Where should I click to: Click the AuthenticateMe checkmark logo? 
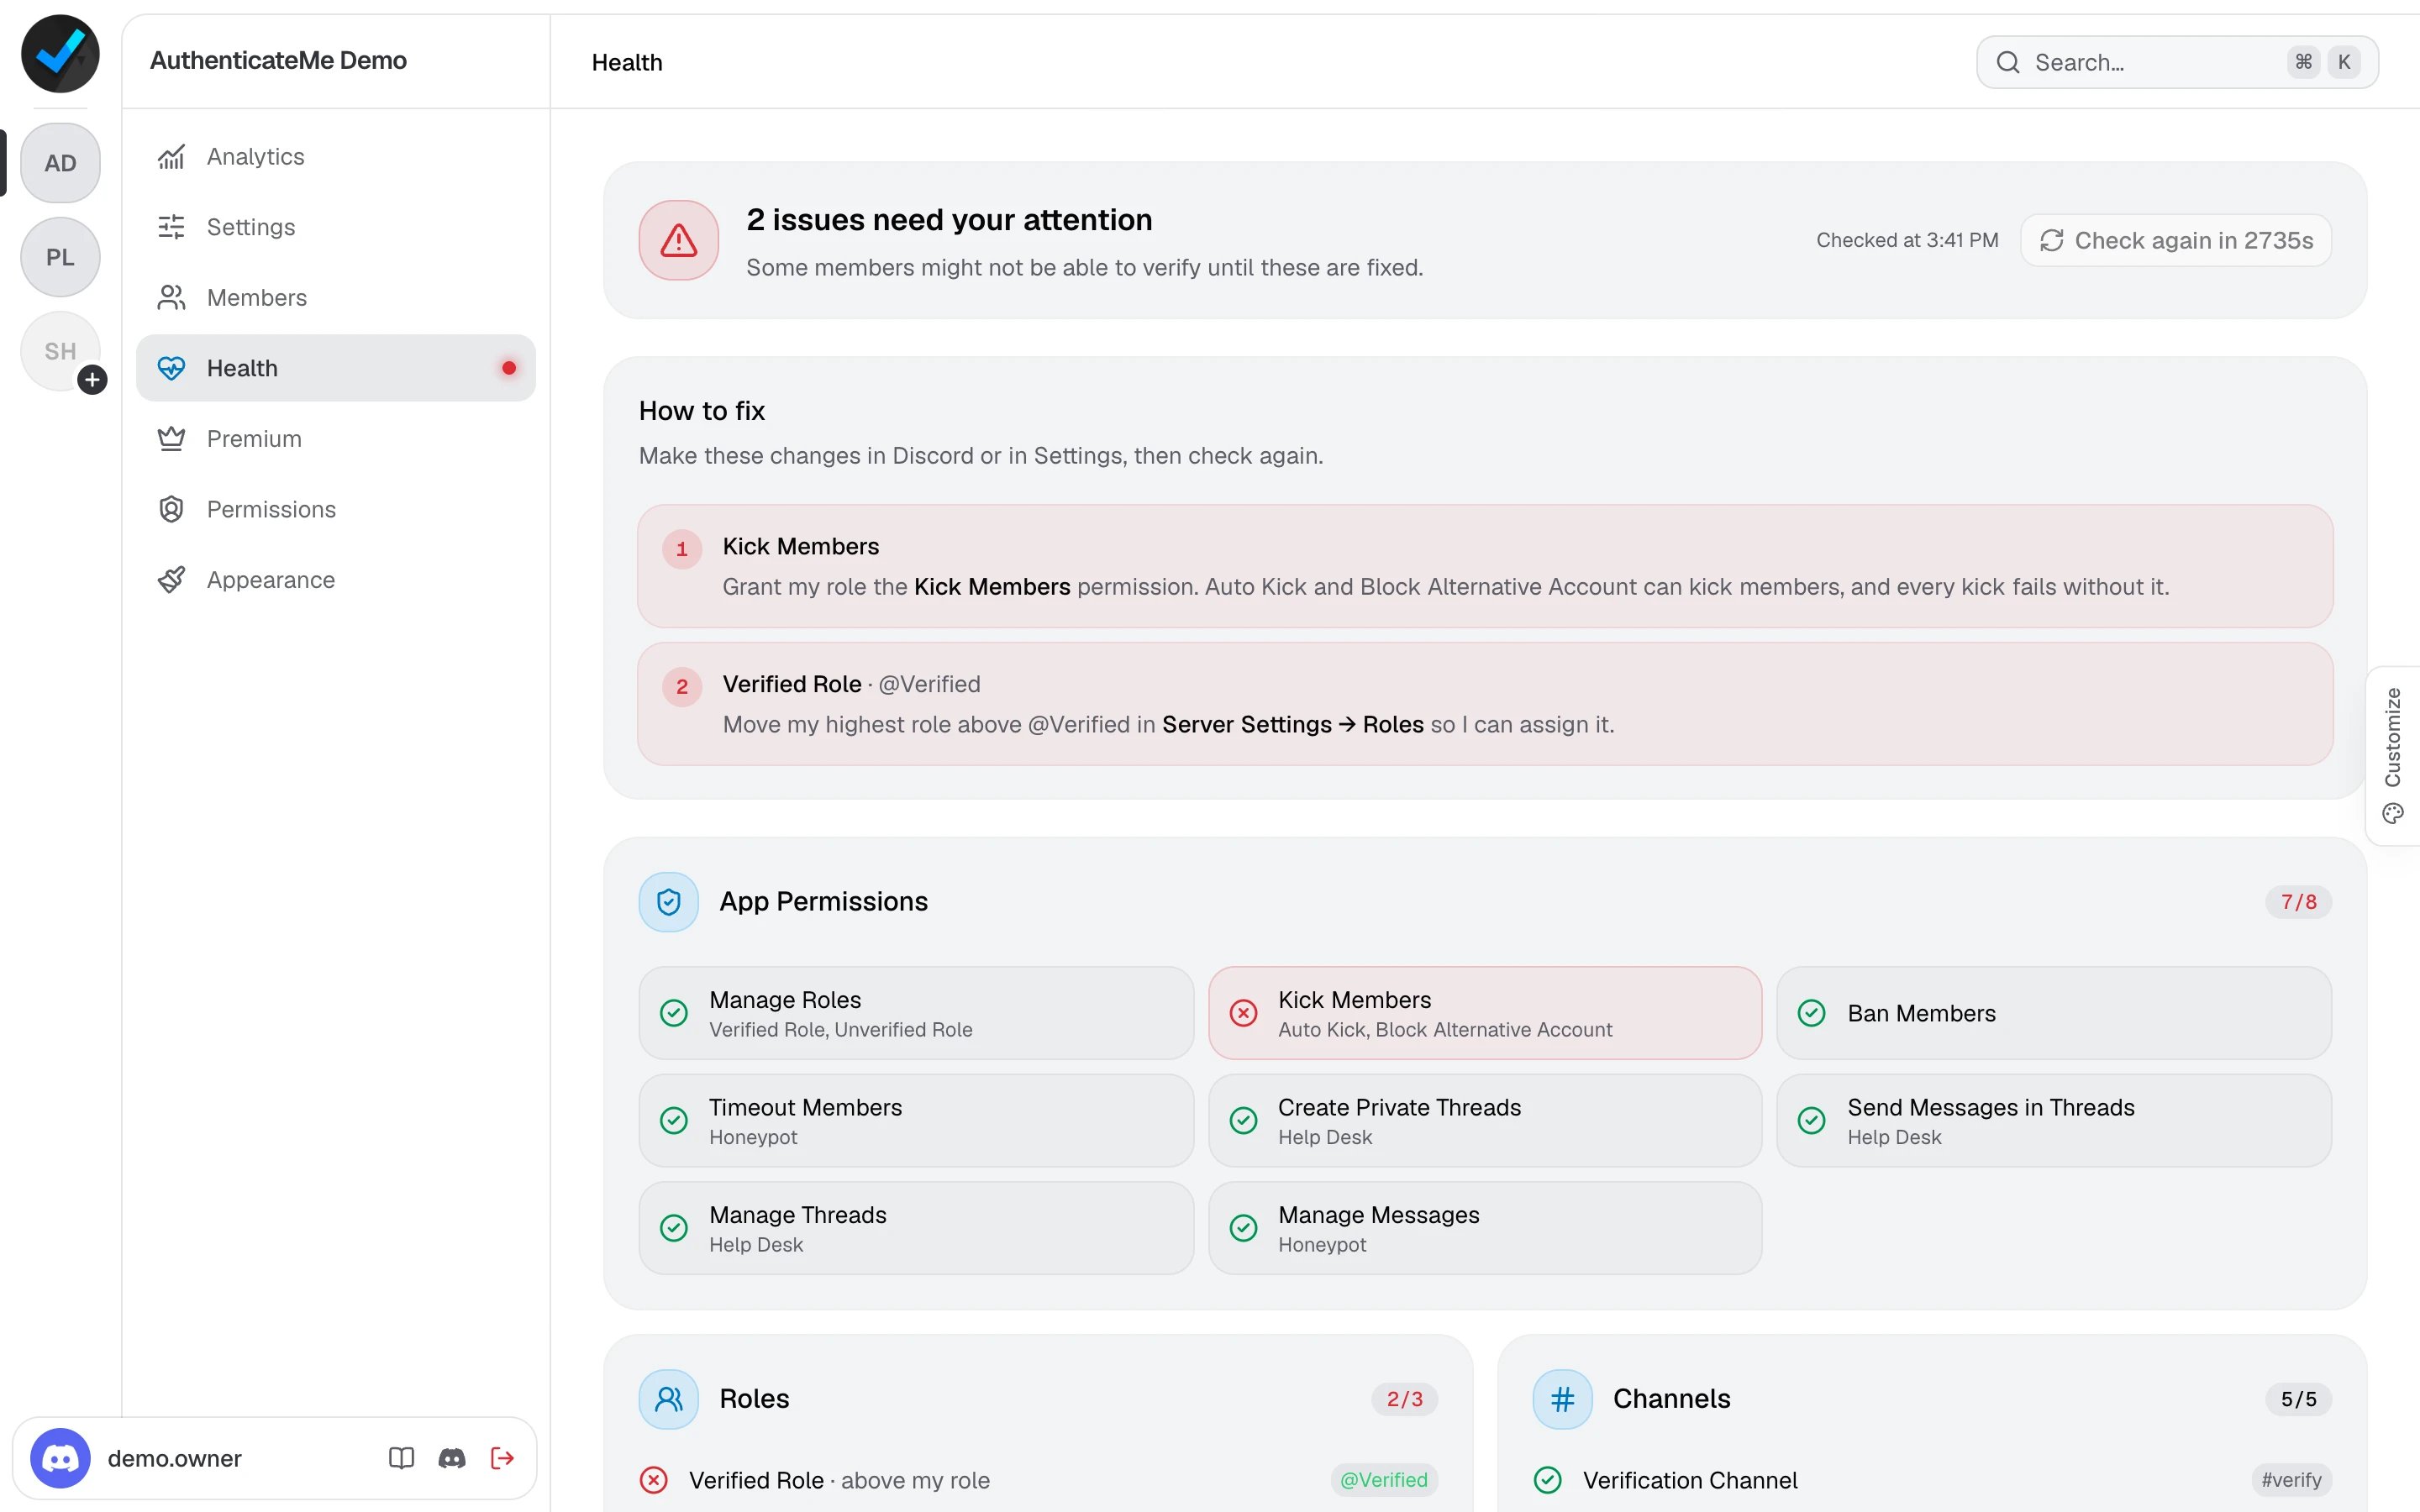60,54
